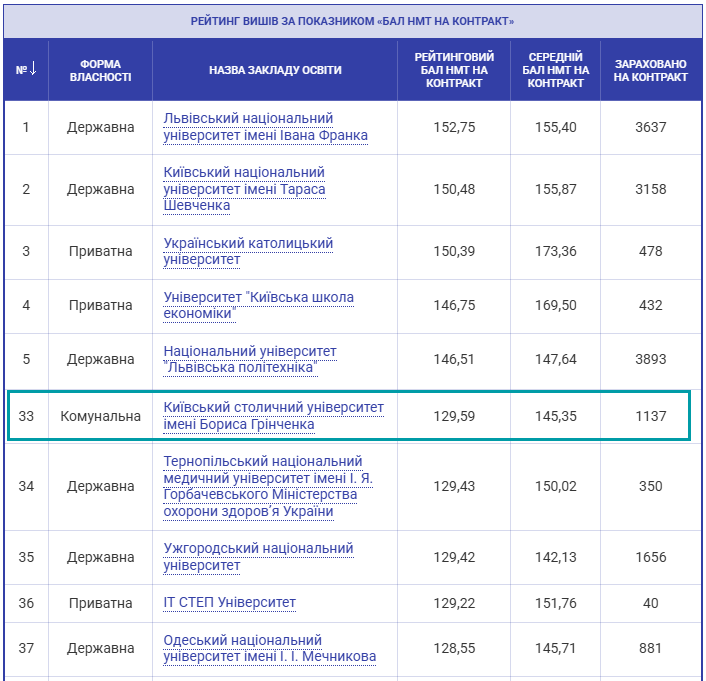706x681 pixels.
Task: Select rating value 150,39
Action: point(454,251)
